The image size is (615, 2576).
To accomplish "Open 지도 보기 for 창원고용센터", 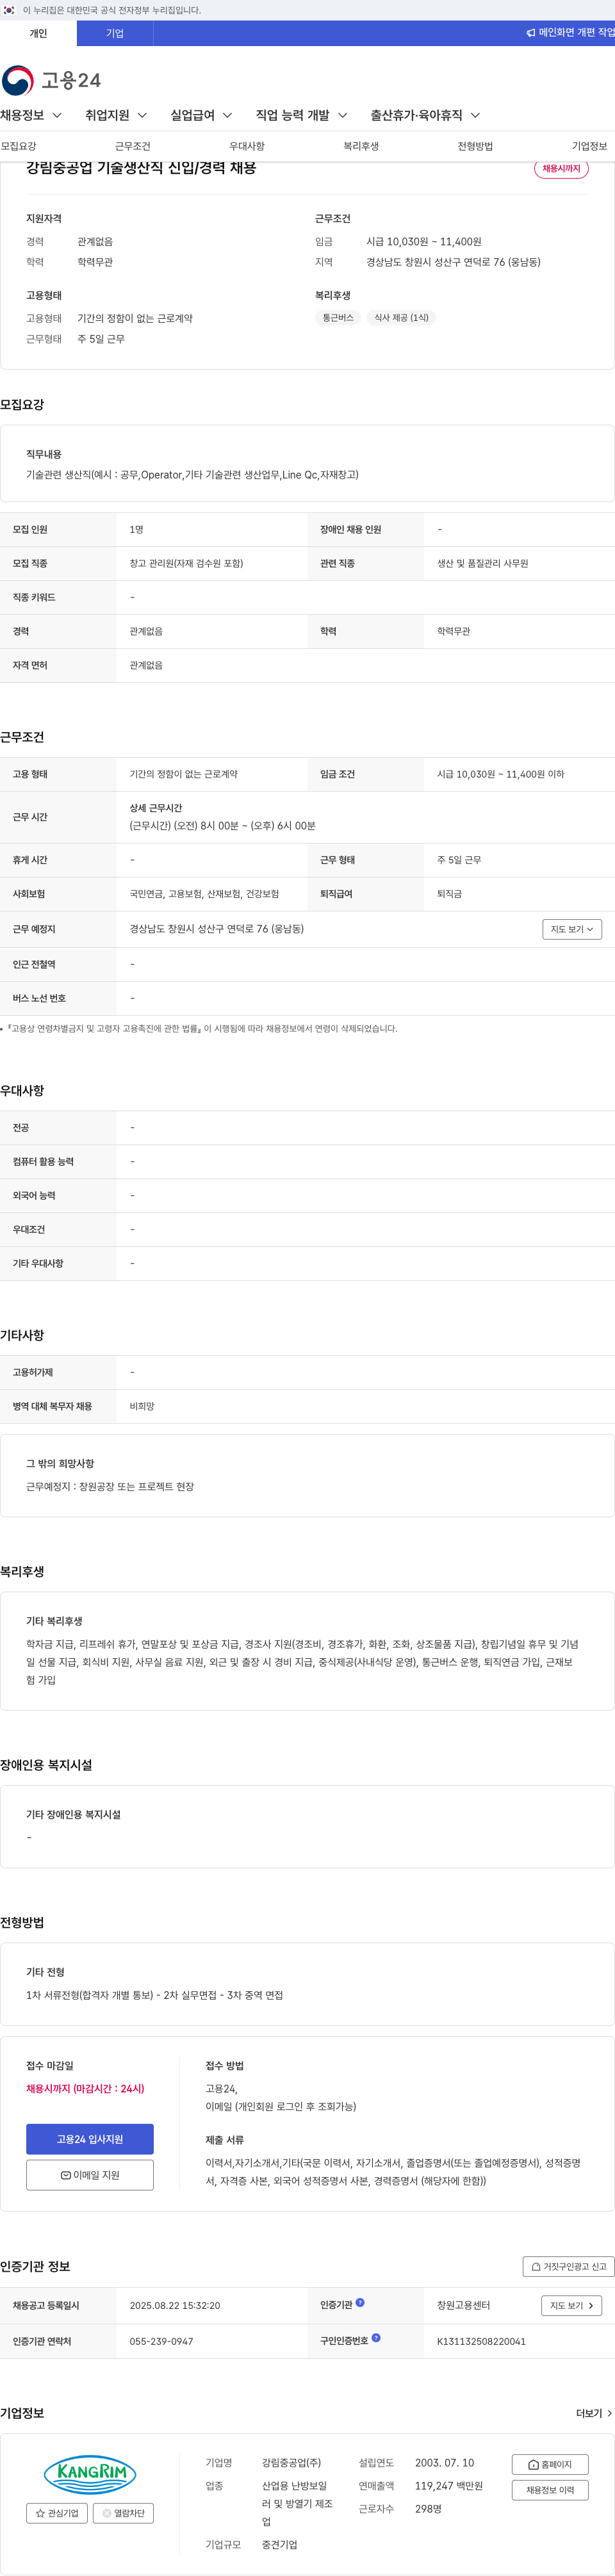I will pyautogui.click(x=572, y=2305).
